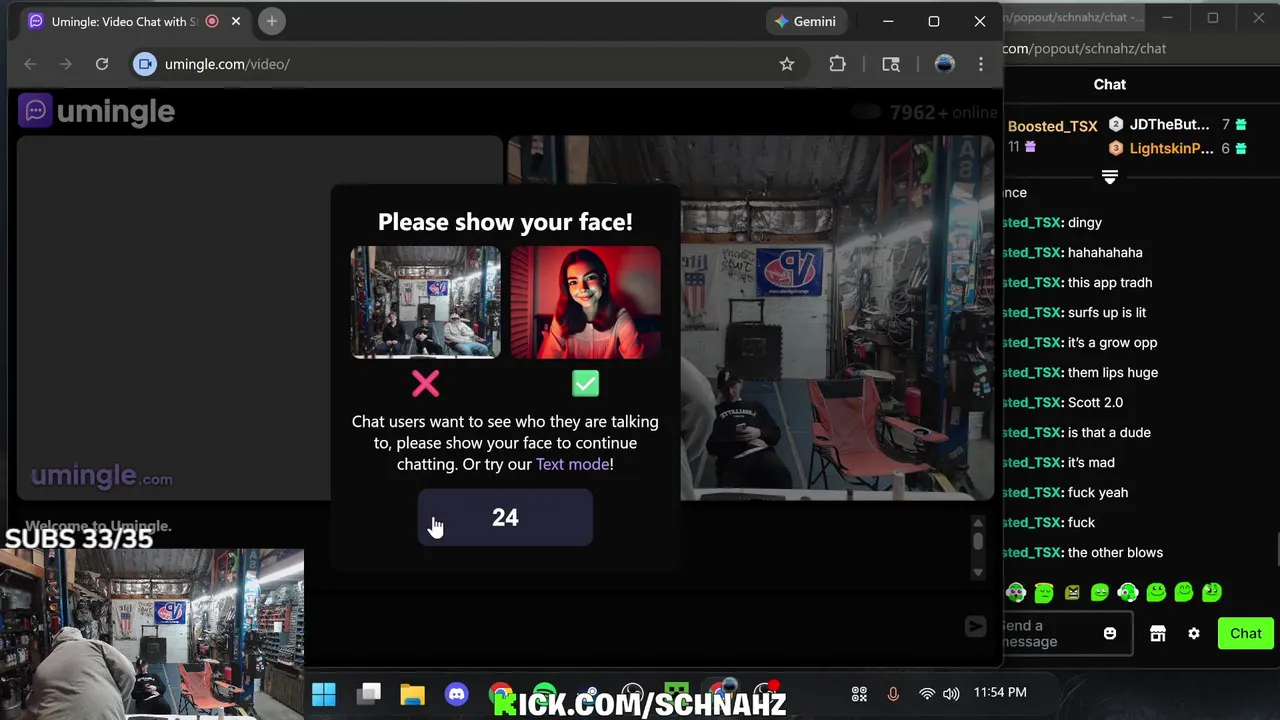1280x720 pixels.
Task: Click chat message 'is that a dude'
Action: [x=1109, y=432]
